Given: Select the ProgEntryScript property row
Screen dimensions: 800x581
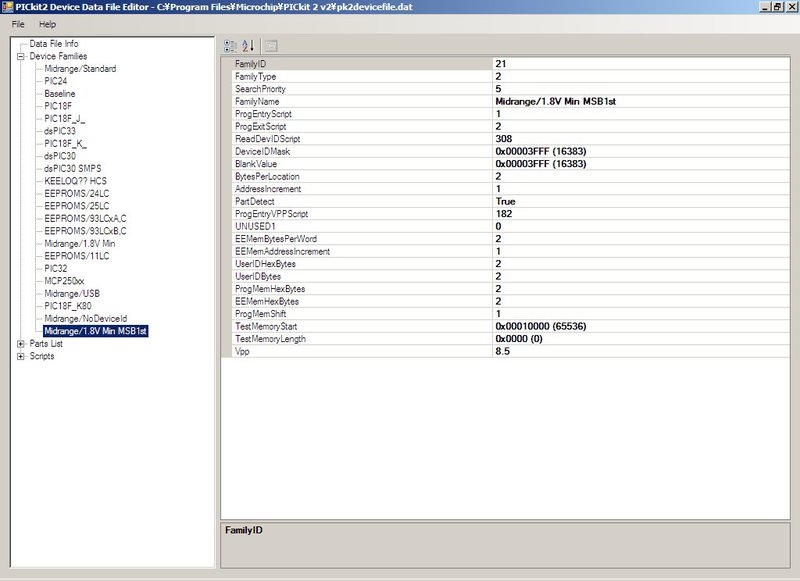Looking at the screenshot, I should pos(511,114).
